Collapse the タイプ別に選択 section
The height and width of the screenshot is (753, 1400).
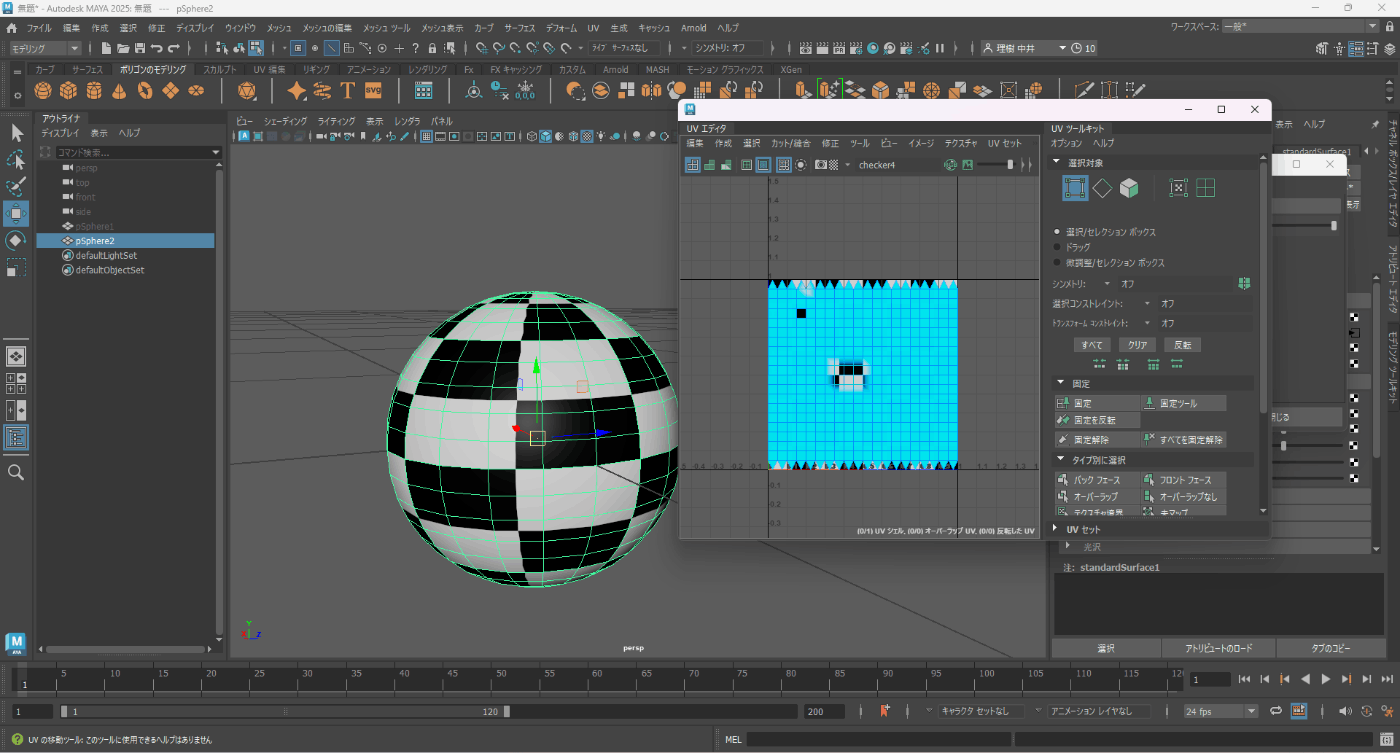point(1060,460)
